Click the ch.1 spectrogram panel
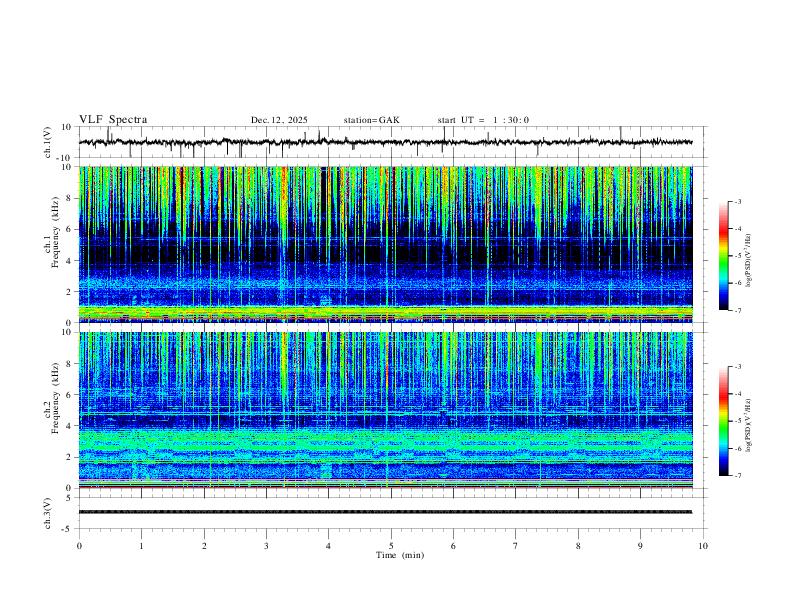792x612 pixels. pyautogui.click(x=385, y=244)
